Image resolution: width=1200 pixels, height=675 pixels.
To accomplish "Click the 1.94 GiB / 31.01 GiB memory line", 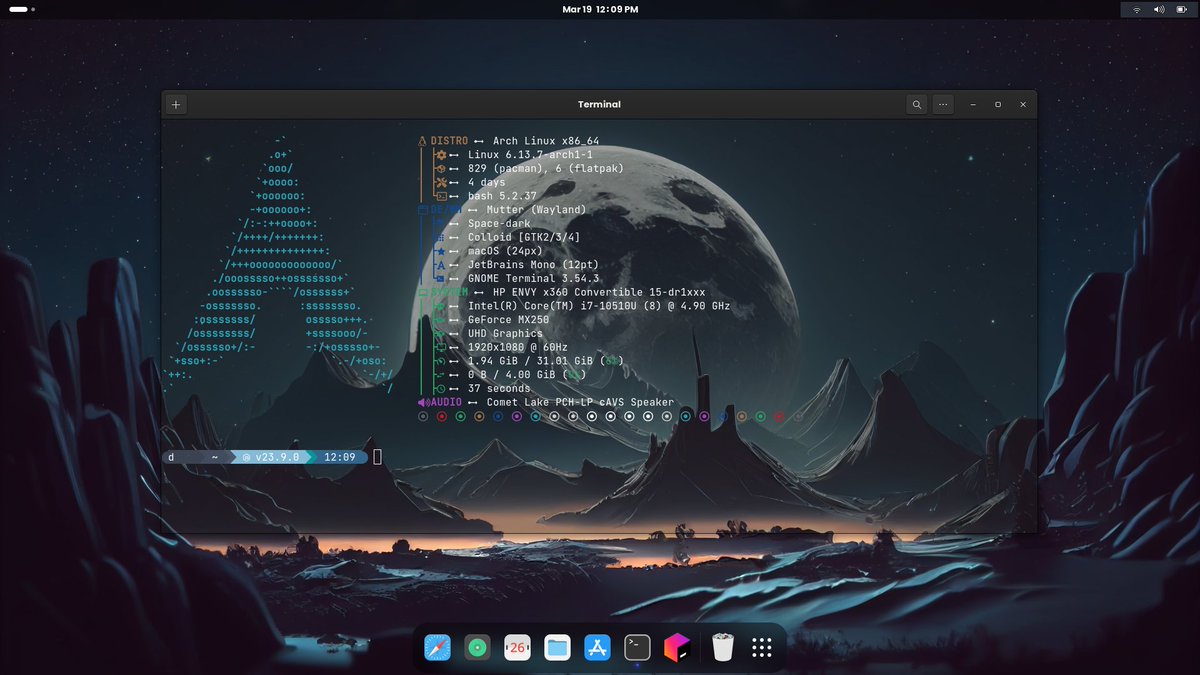I will [x=546, y=361].
